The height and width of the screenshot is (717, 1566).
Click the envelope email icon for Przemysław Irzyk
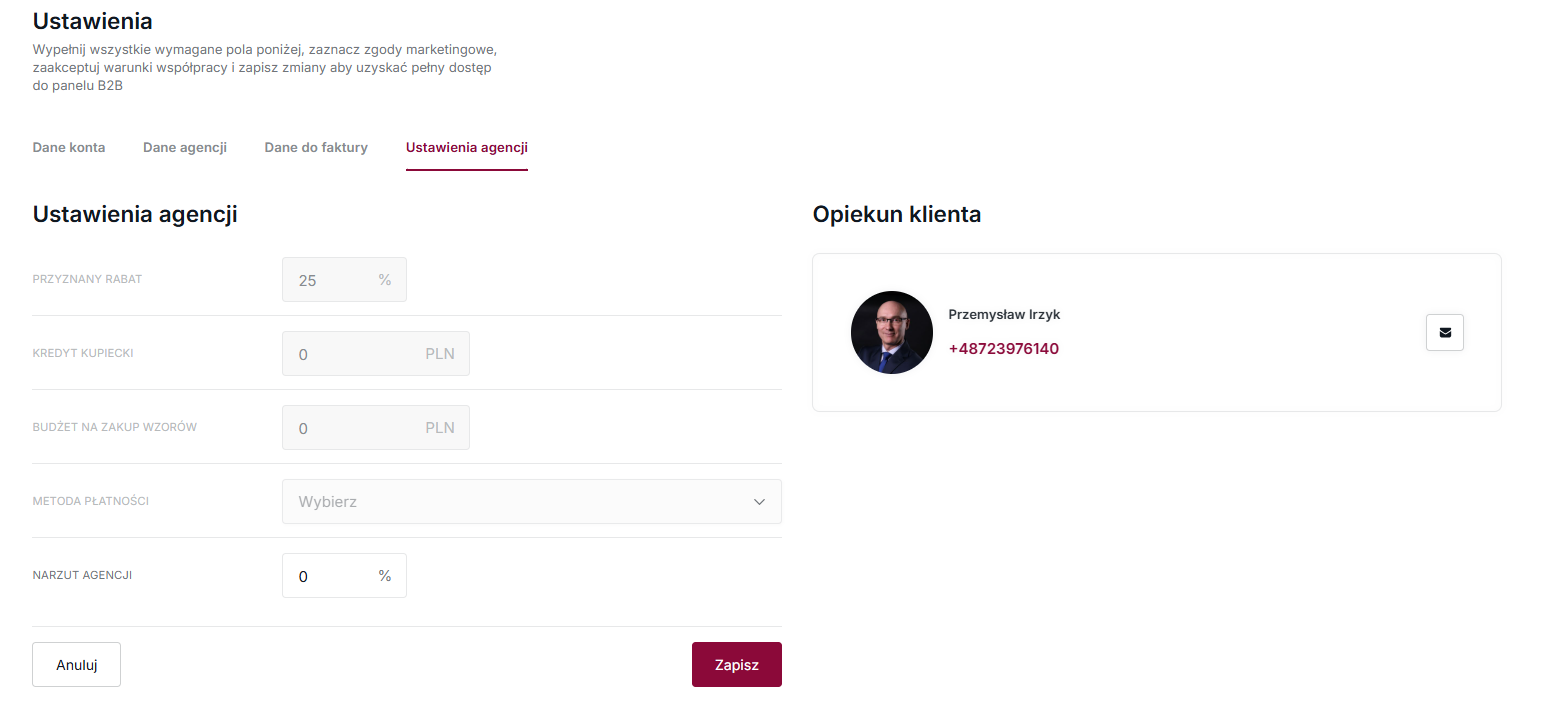click(1444, 333)
